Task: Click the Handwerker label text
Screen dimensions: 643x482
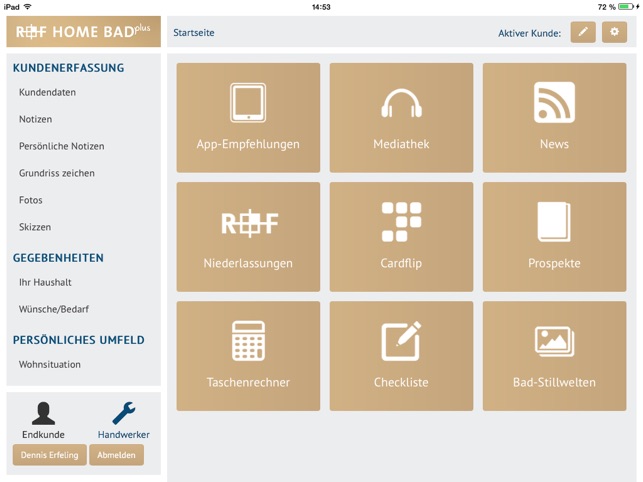Action: 123,434
